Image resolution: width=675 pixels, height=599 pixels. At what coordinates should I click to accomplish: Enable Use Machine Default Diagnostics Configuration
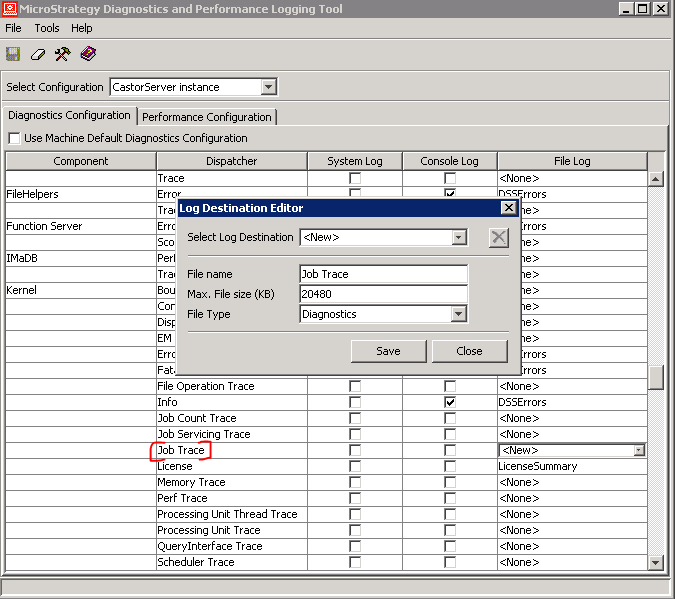[15, 138]
